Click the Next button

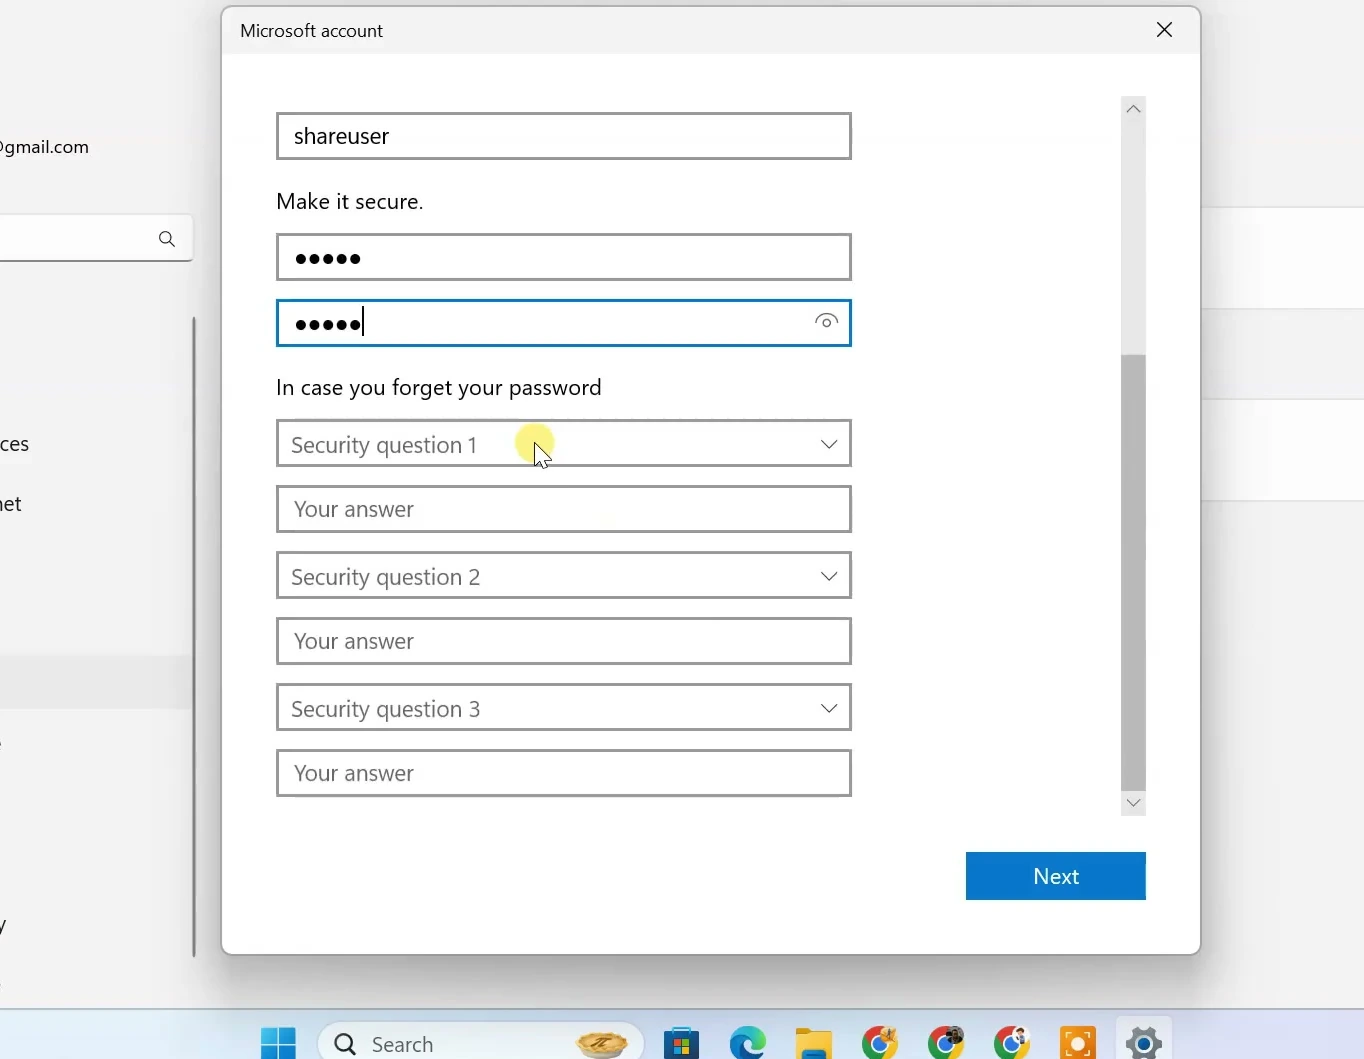tap(1056, 876)
